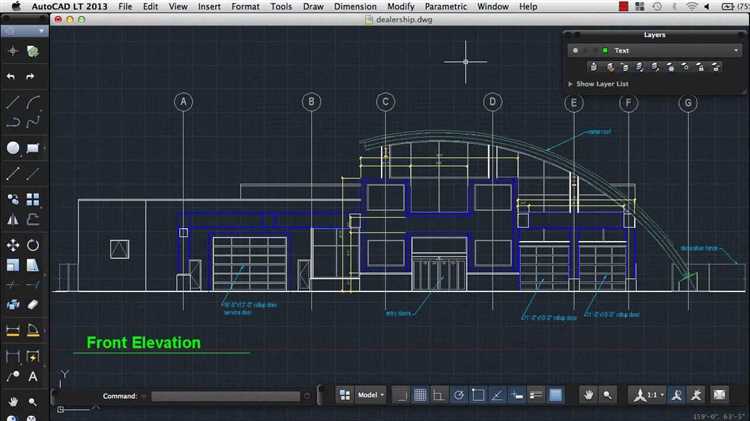Select the Mirror tool icon
Screen dimensions: 750x421
click(x=12, y=220)
